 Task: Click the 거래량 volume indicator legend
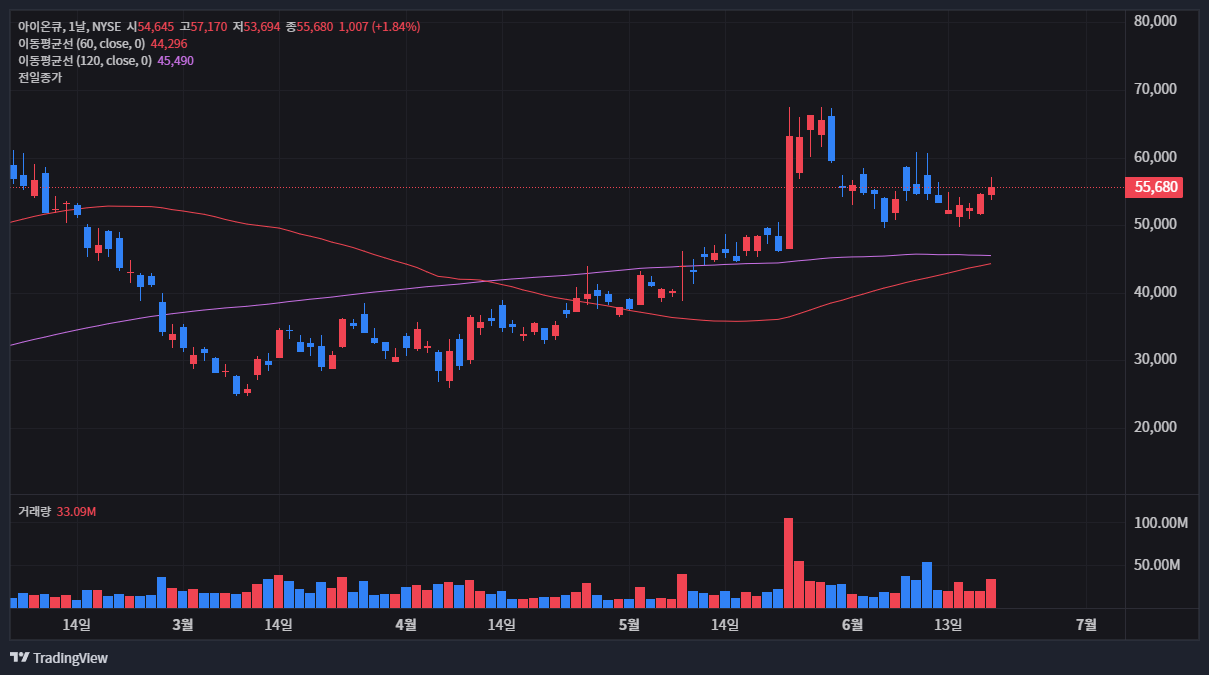(x=35, y=511)
